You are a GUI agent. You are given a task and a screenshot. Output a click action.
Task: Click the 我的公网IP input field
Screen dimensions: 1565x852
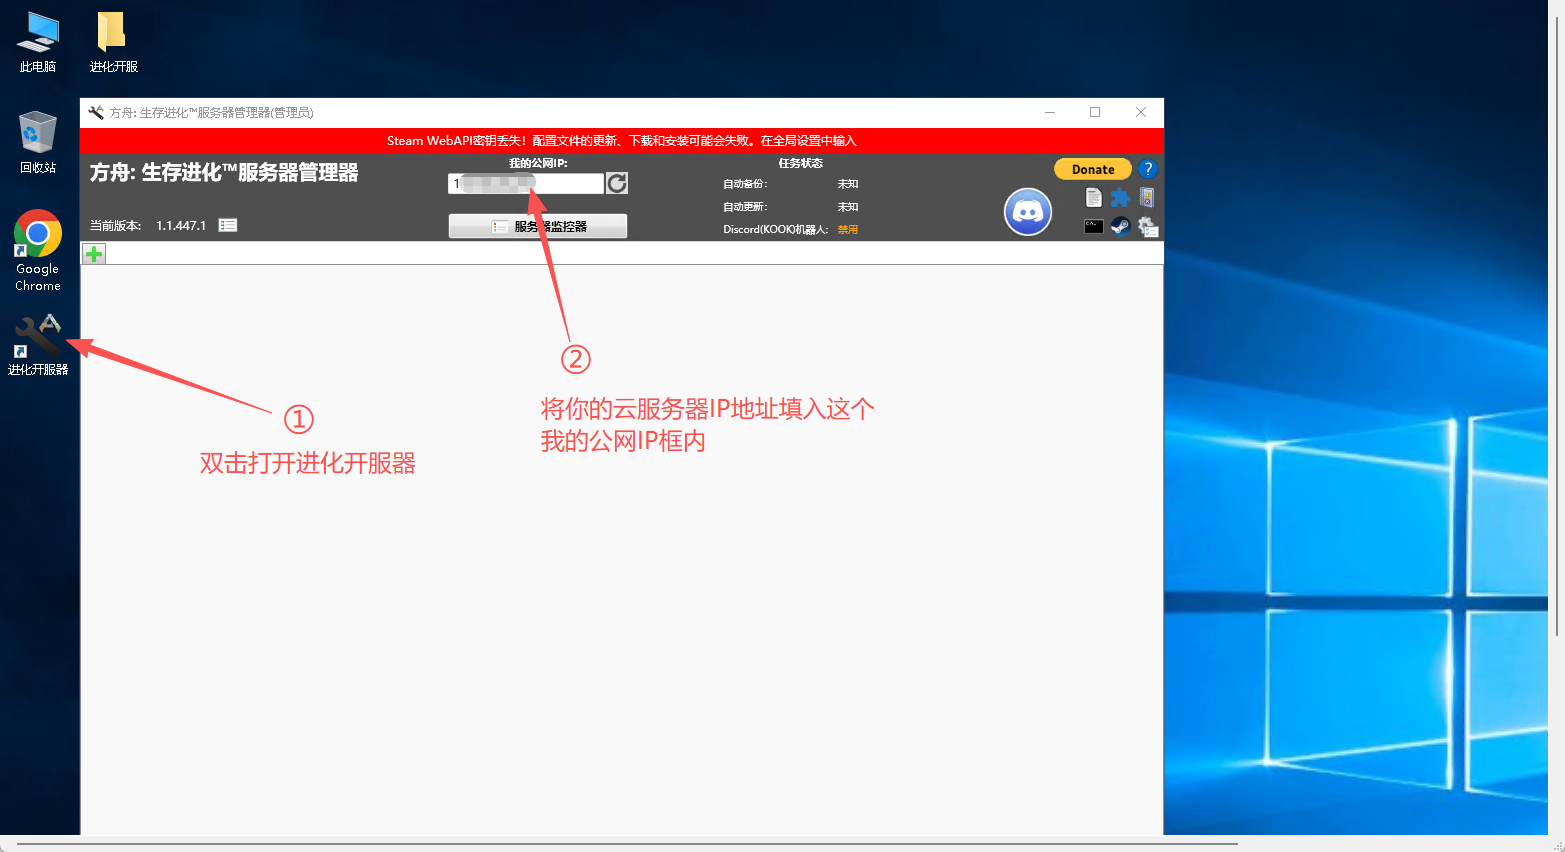coord(526,183)
